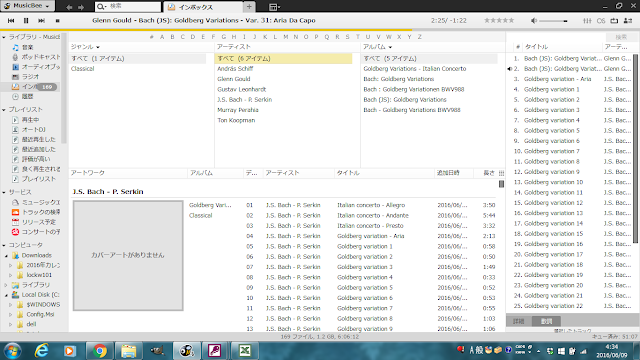640x360 pixels.
Task: Collapse the Downloads folder tree node
Action: tap(6, 256)
